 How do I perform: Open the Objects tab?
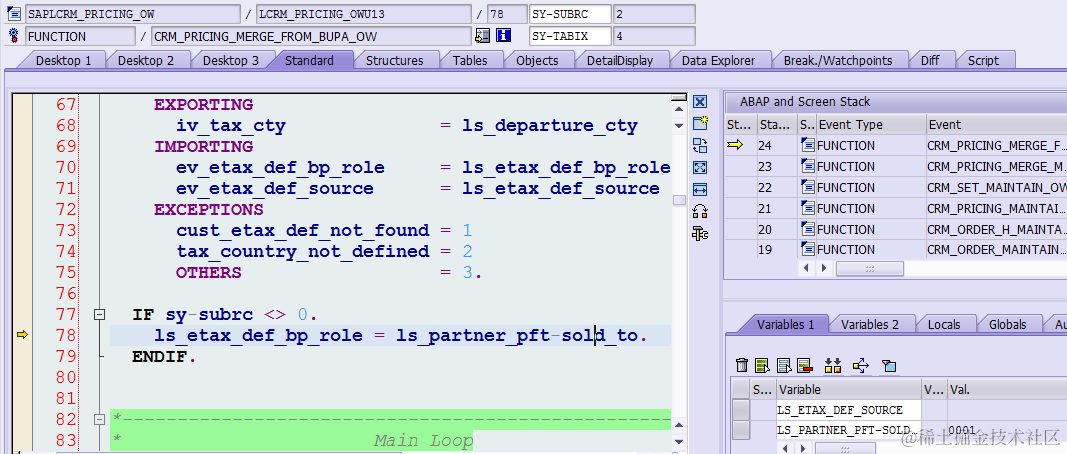click(537, 60)
